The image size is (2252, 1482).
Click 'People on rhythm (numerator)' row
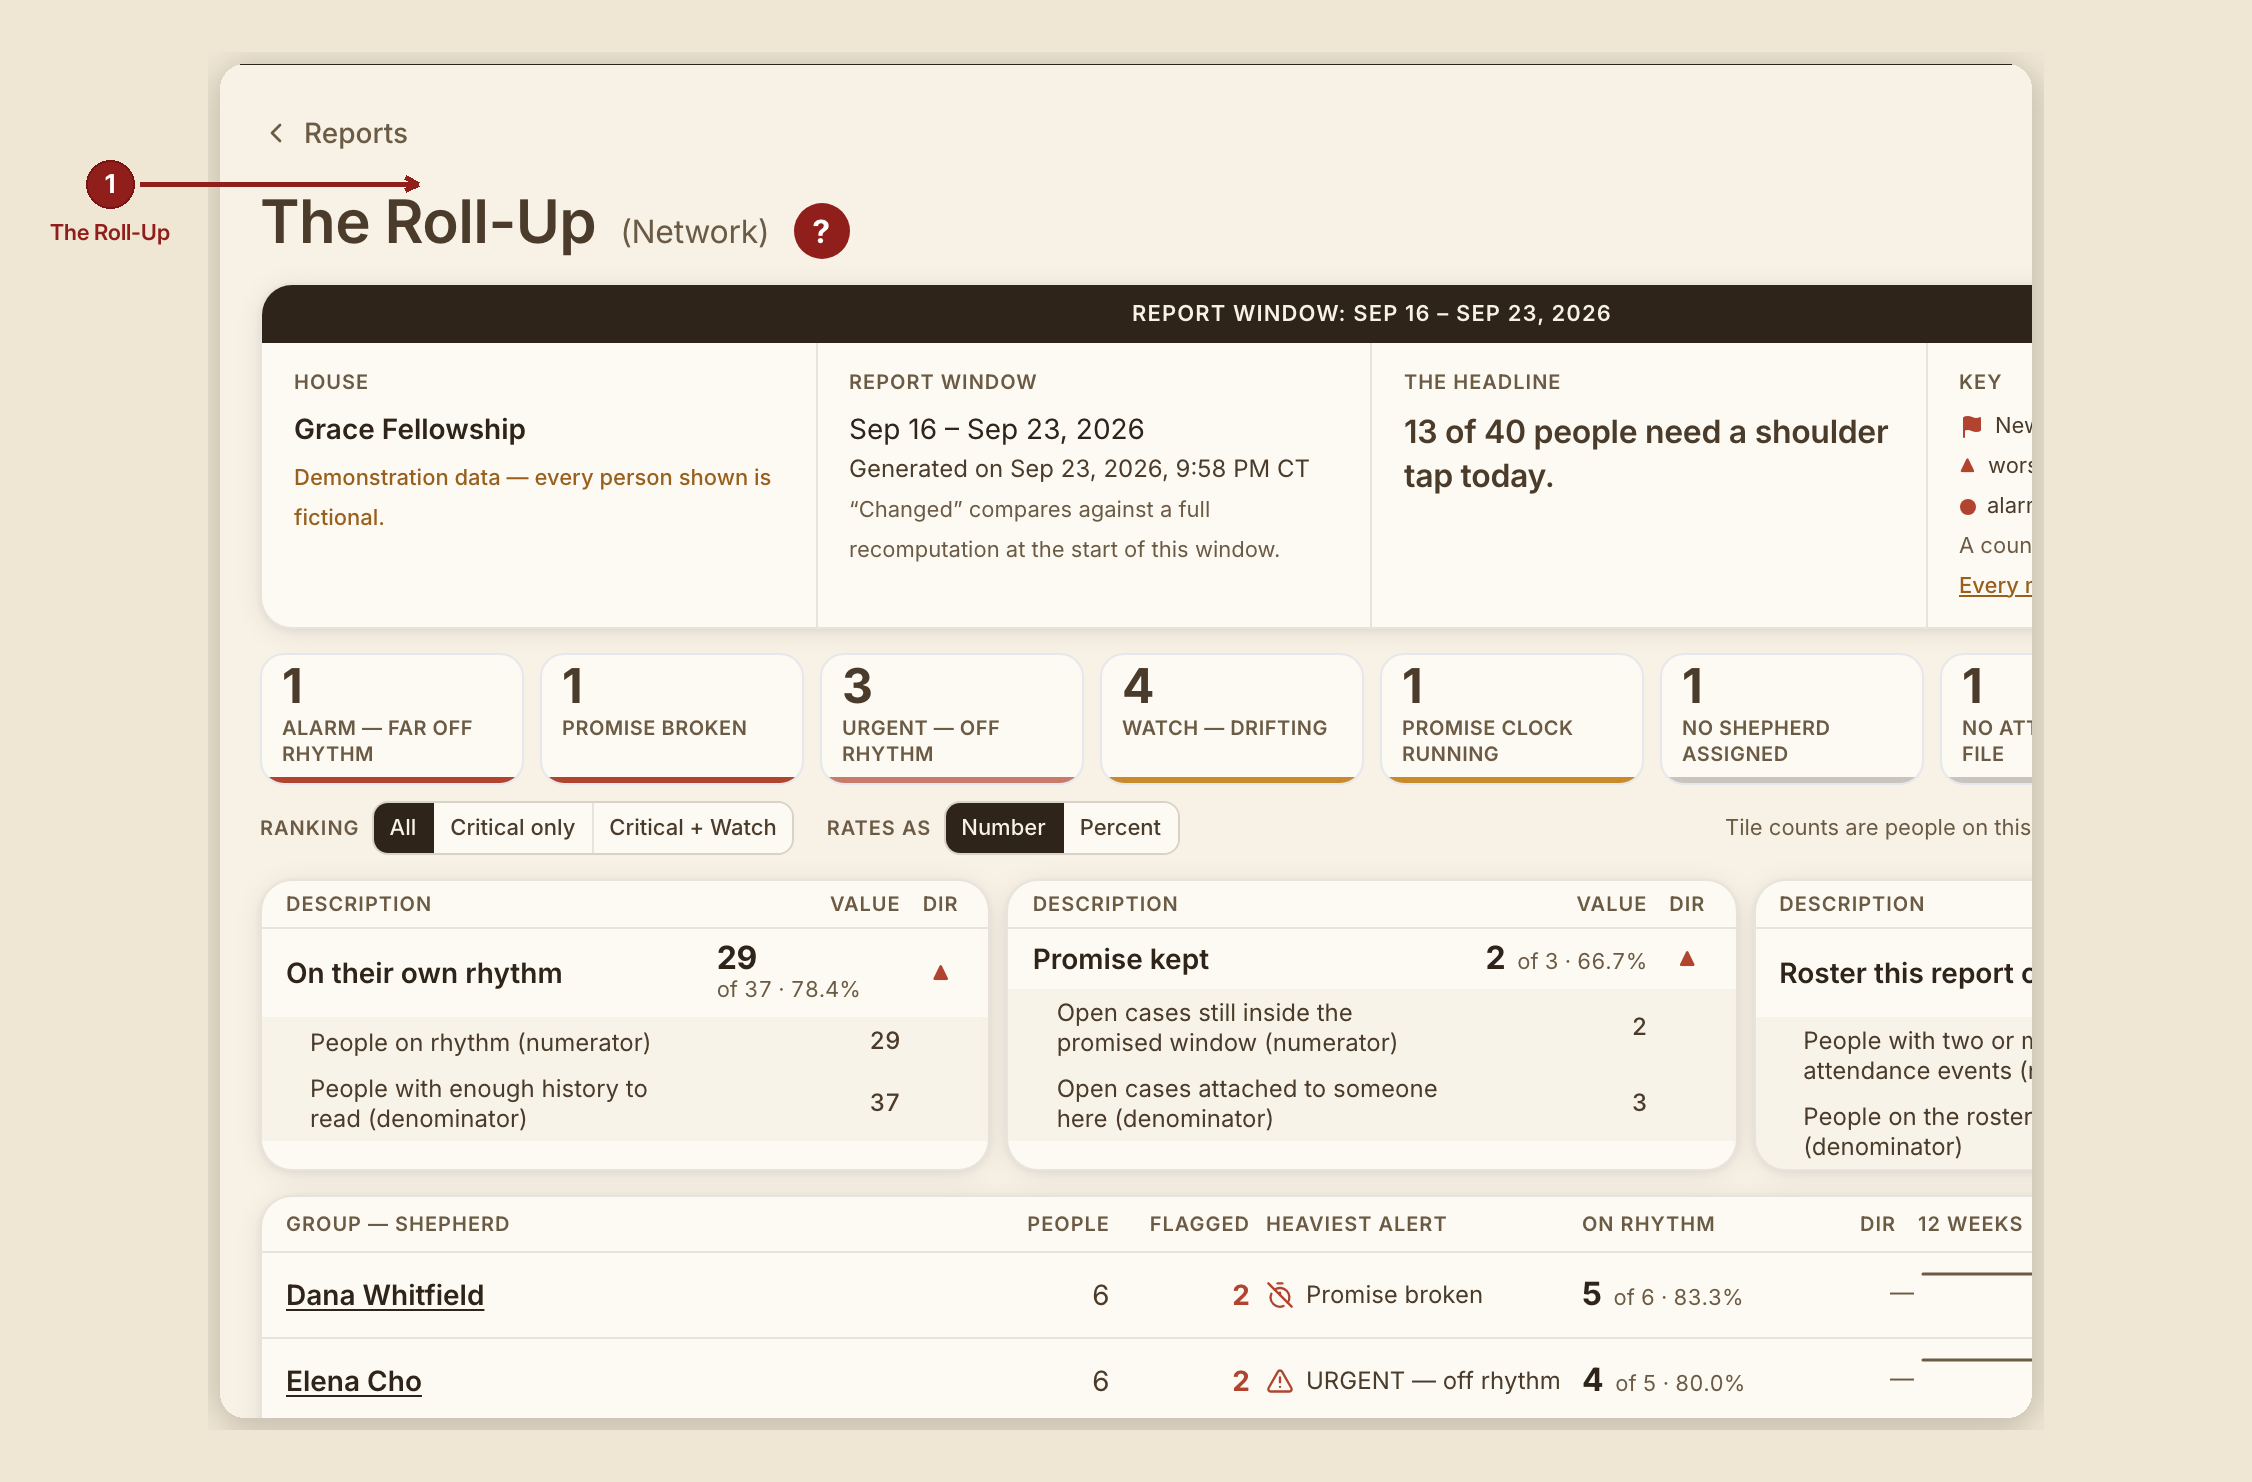(625, 1042)
